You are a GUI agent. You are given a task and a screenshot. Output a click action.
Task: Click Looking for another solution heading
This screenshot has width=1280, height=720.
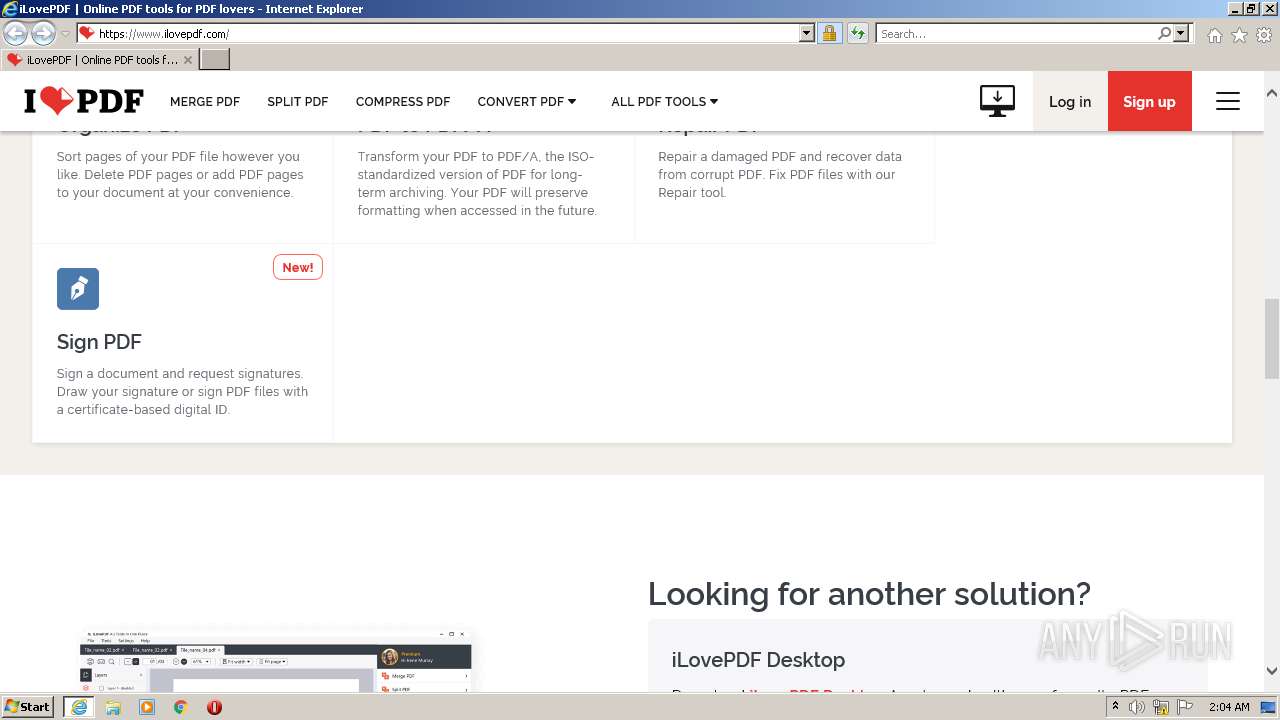869,594
